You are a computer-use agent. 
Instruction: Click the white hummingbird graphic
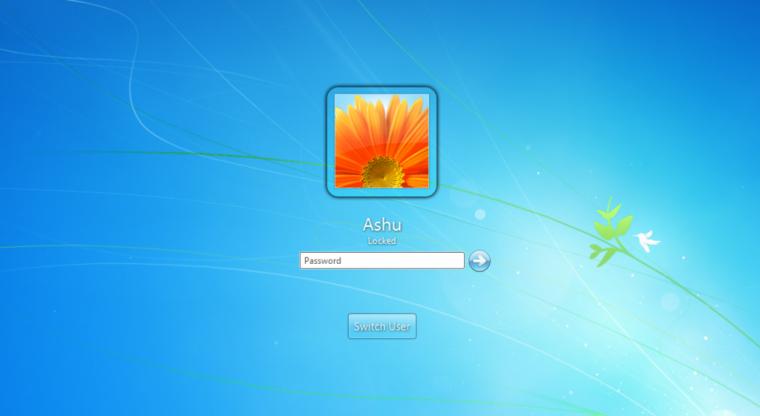pos(647,240)
